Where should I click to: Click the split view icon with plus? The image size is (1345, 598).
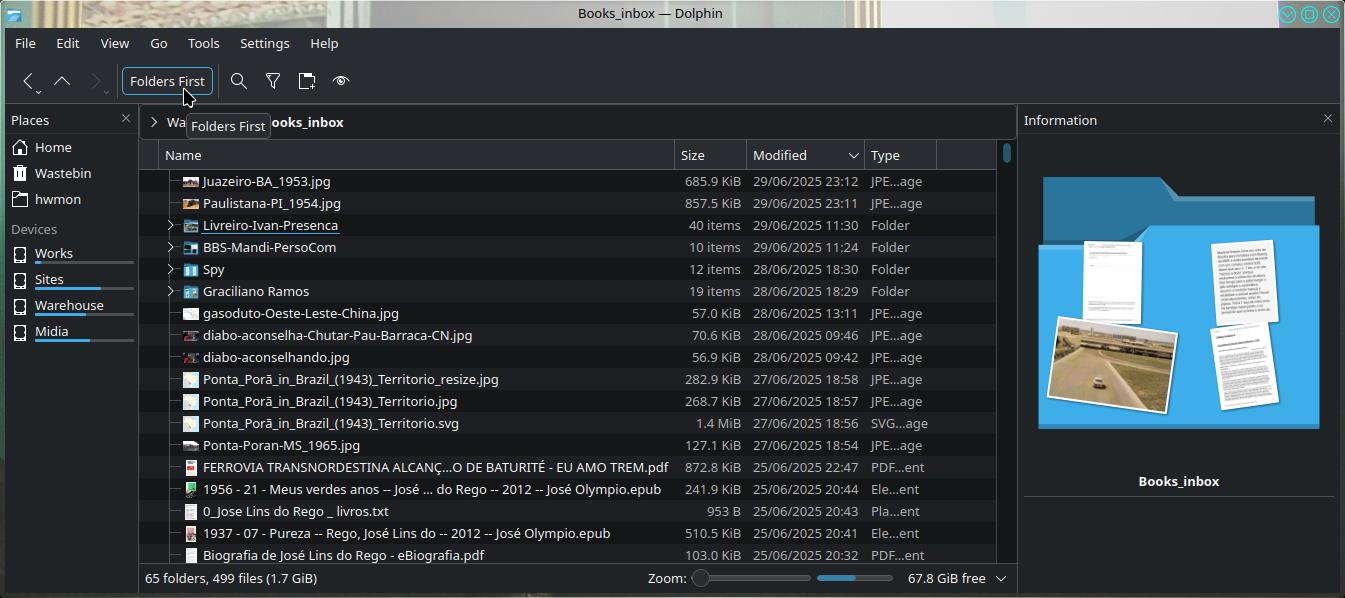coord(307,81)
